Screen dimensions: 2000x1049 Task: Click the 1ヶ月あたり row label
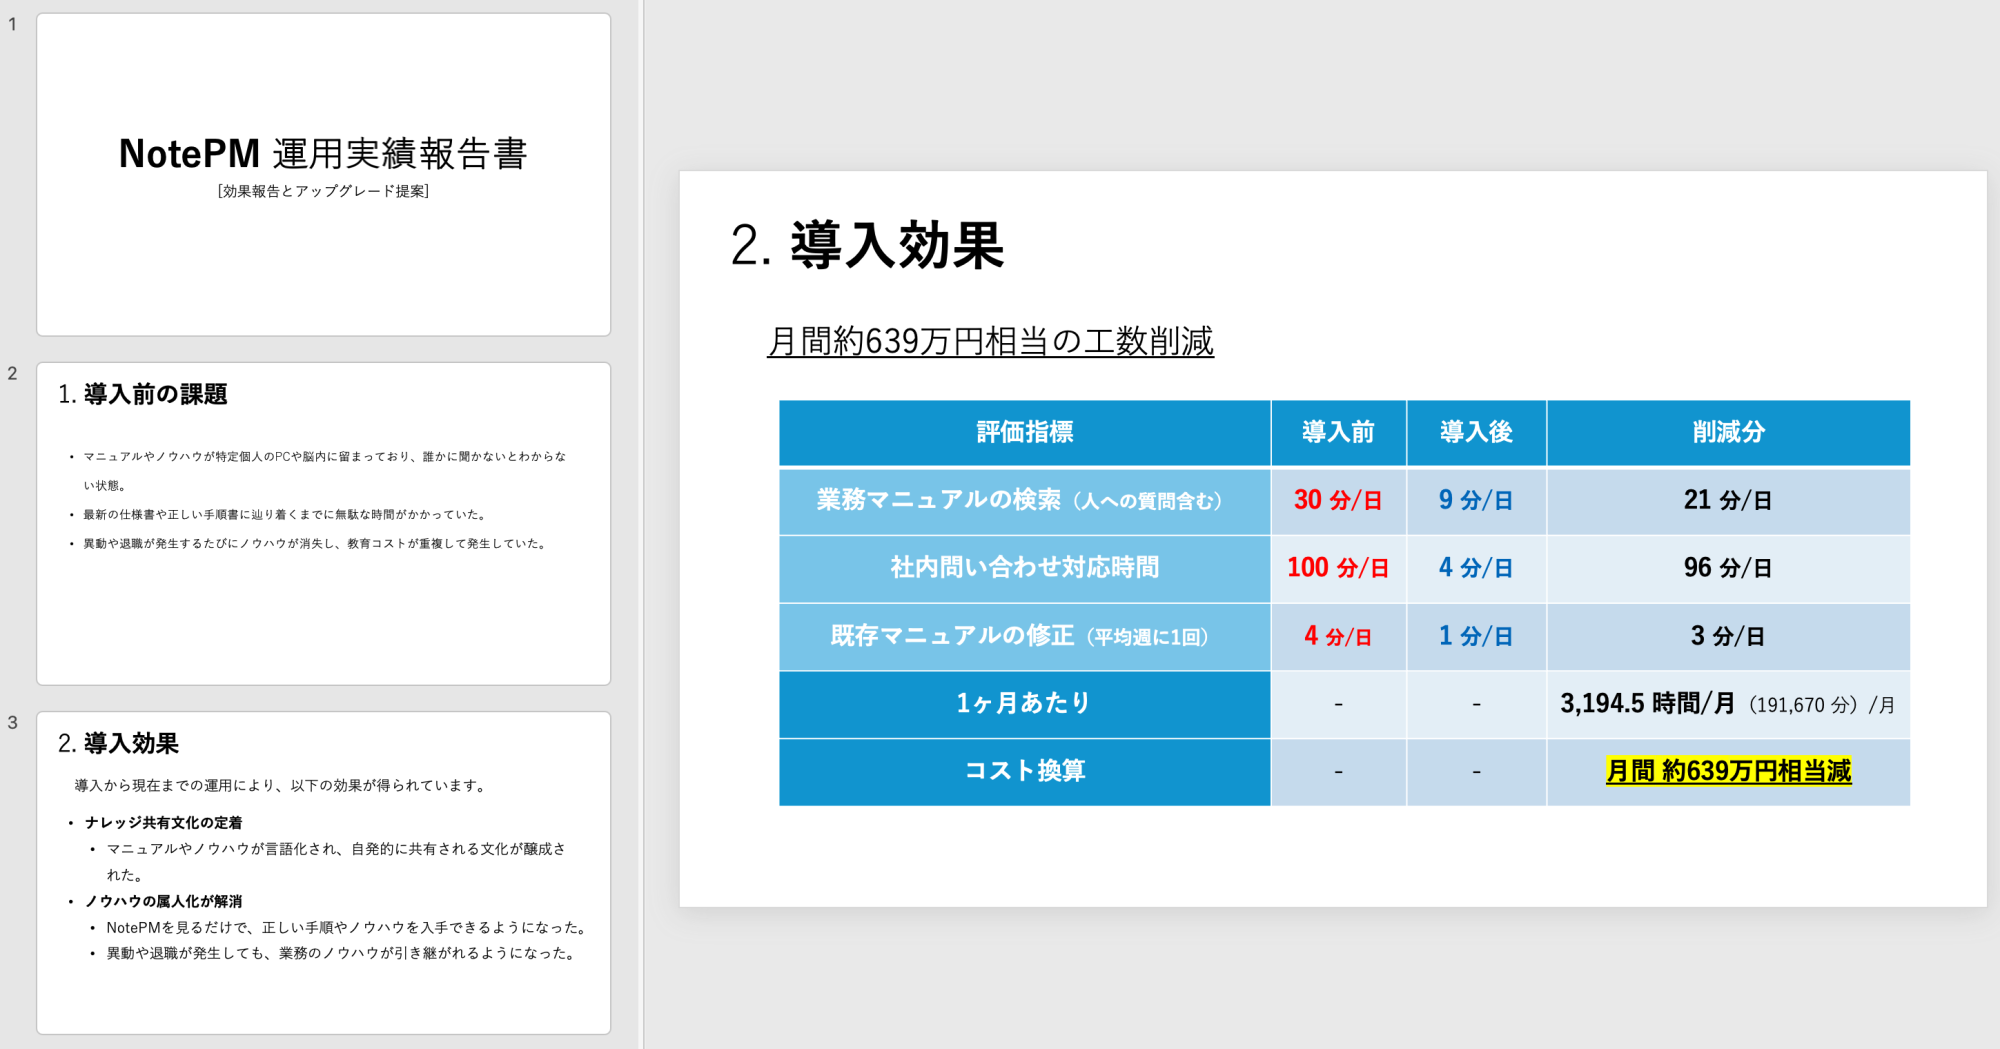pyautogui.click(x=1024, y=703)
